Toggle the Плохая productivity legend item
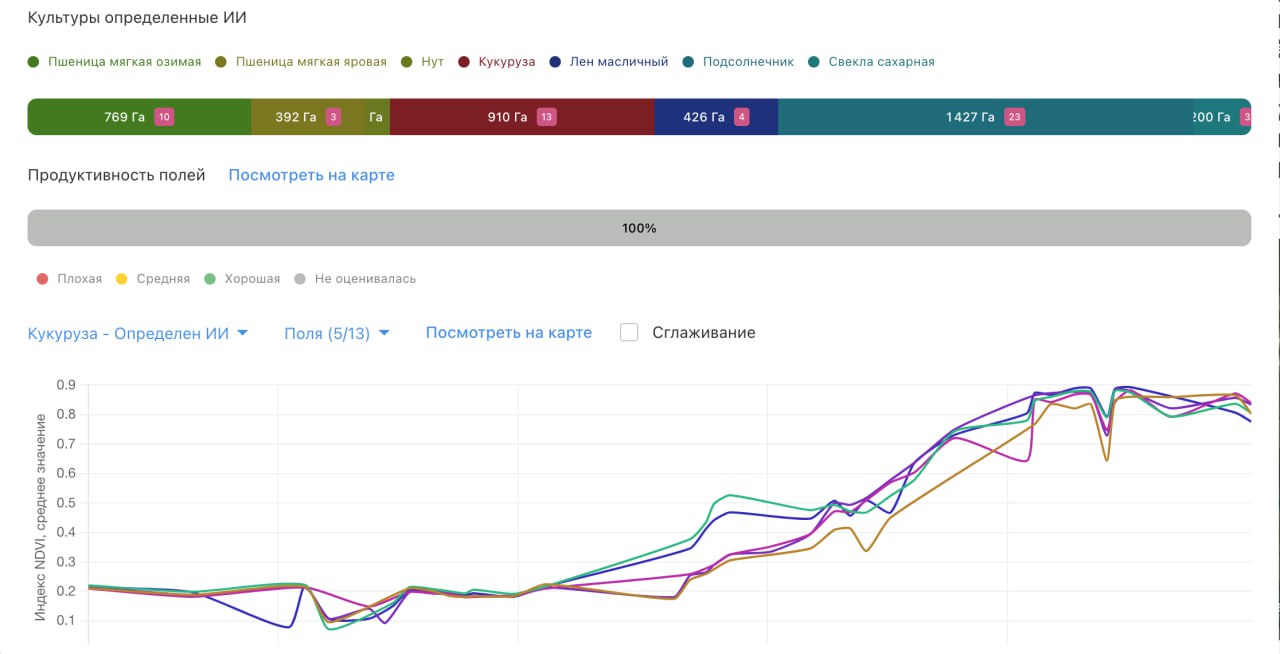The image size is (1280, 654). click(x=69, y=279)
